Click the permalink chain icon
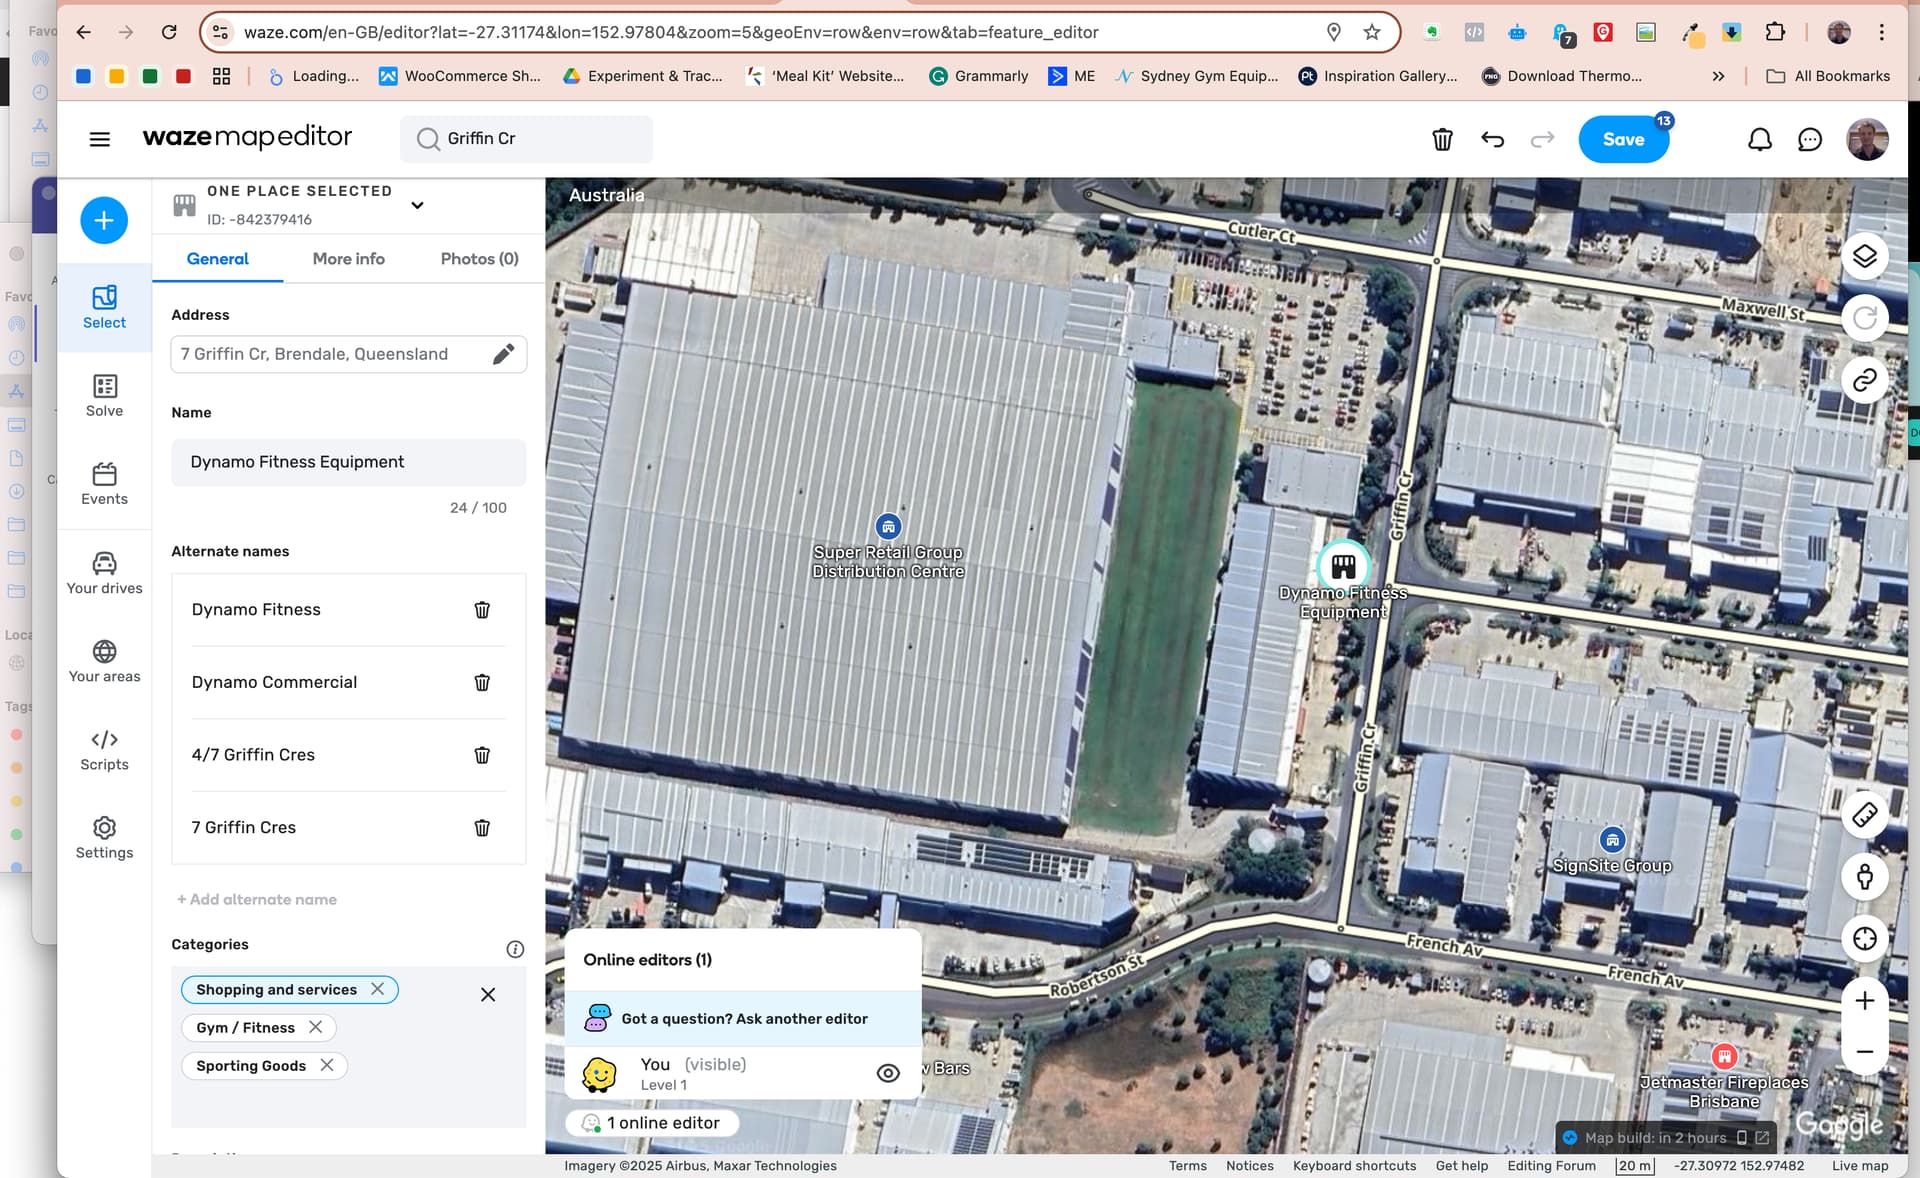1920x1178 pixels. (1864, 380)
